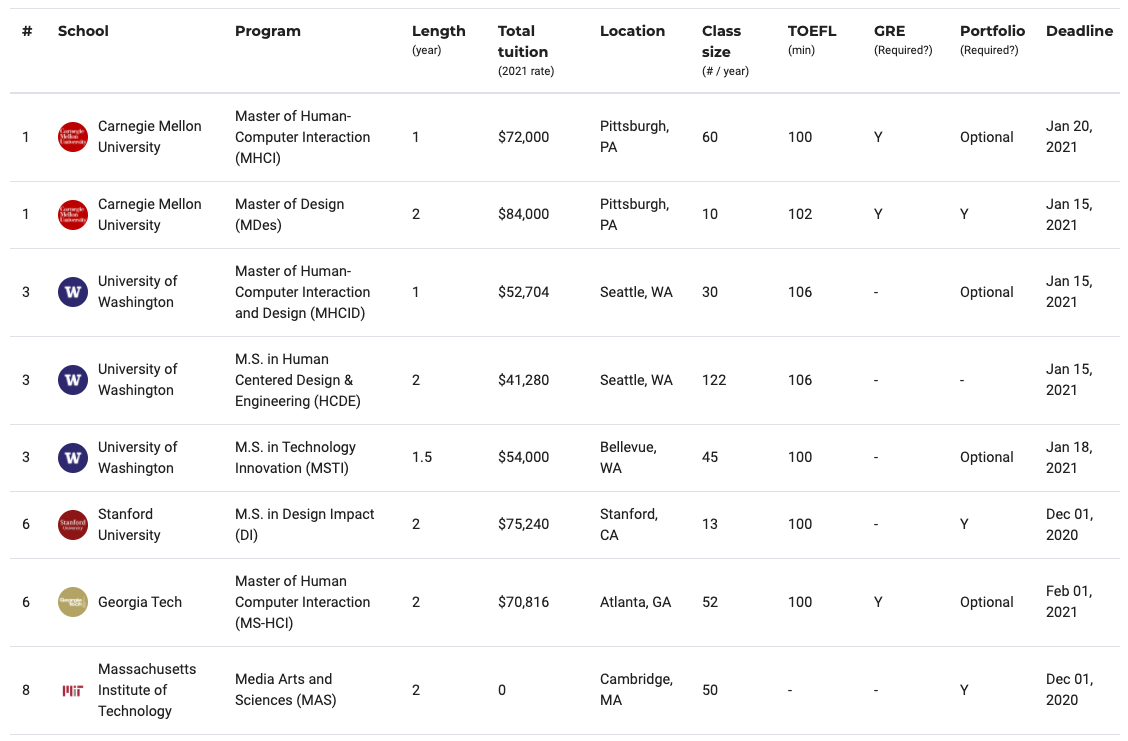
Task: Click the TOEFL column header
Action: [812, 31]
